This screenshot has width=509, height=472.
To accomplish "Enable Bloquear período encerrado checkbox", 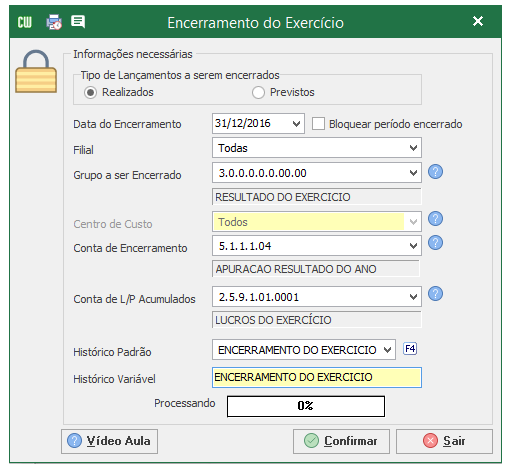I will (318, 124).
